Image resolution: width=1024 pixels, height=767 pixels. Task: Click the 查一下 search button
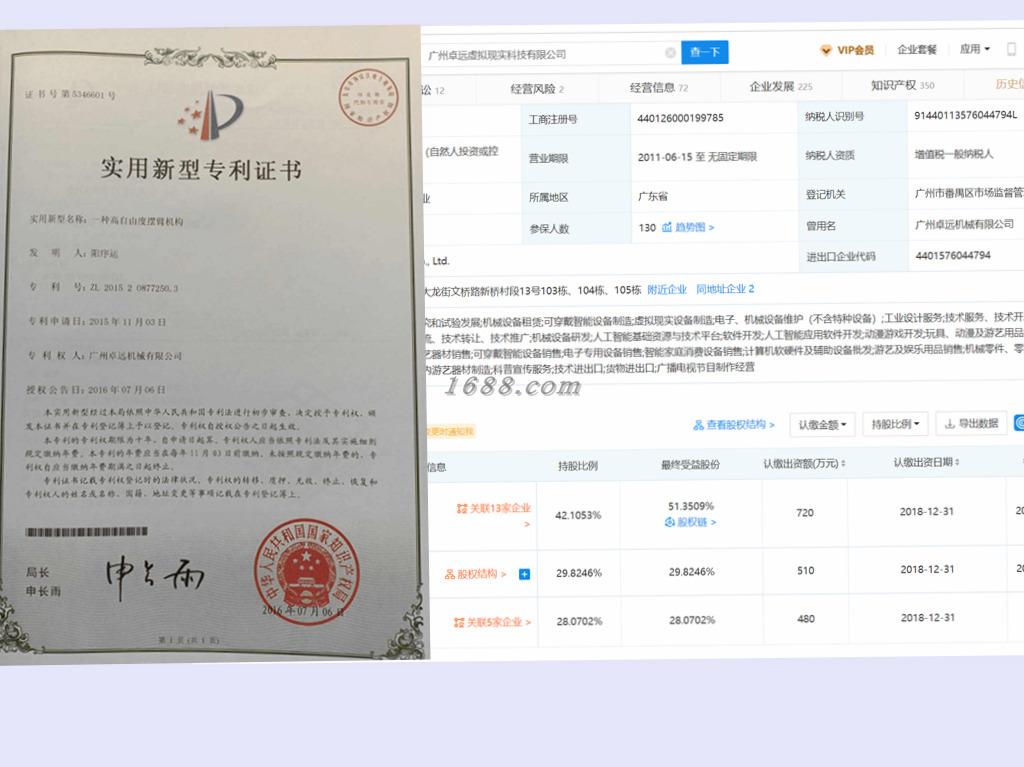(x=704, y=52)
